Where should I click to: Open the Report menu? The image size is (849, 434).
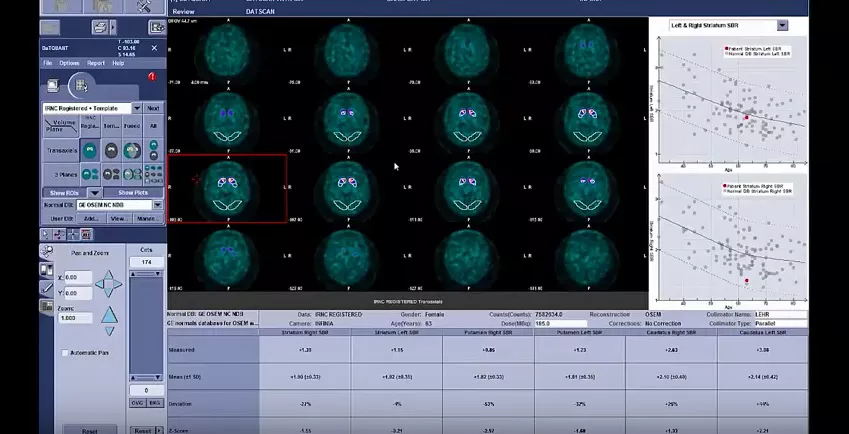[x=96, y=63]
